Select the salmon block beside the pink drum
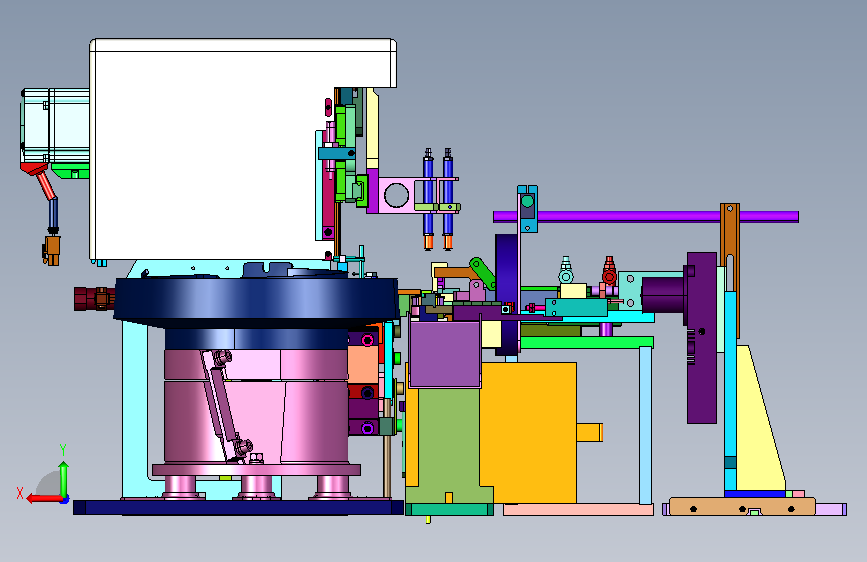 pyautogui.click(x=363, y=365)
